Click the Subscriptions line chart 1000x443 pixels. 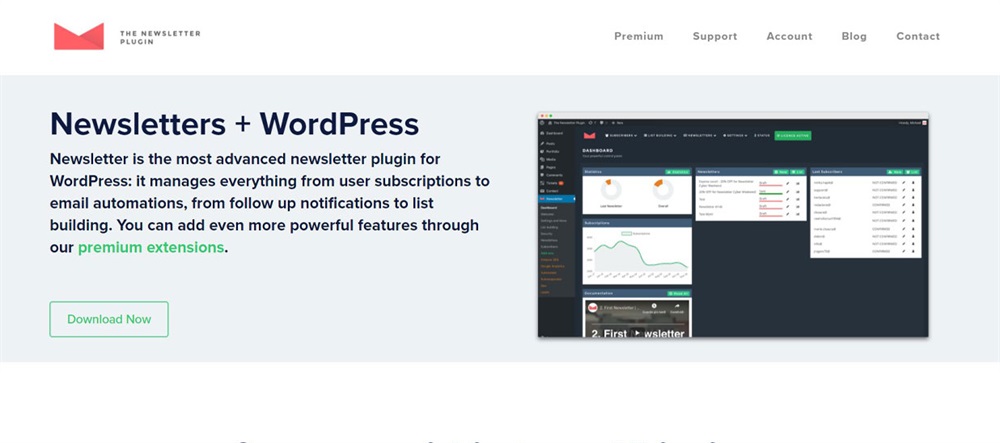coord(637,258)
